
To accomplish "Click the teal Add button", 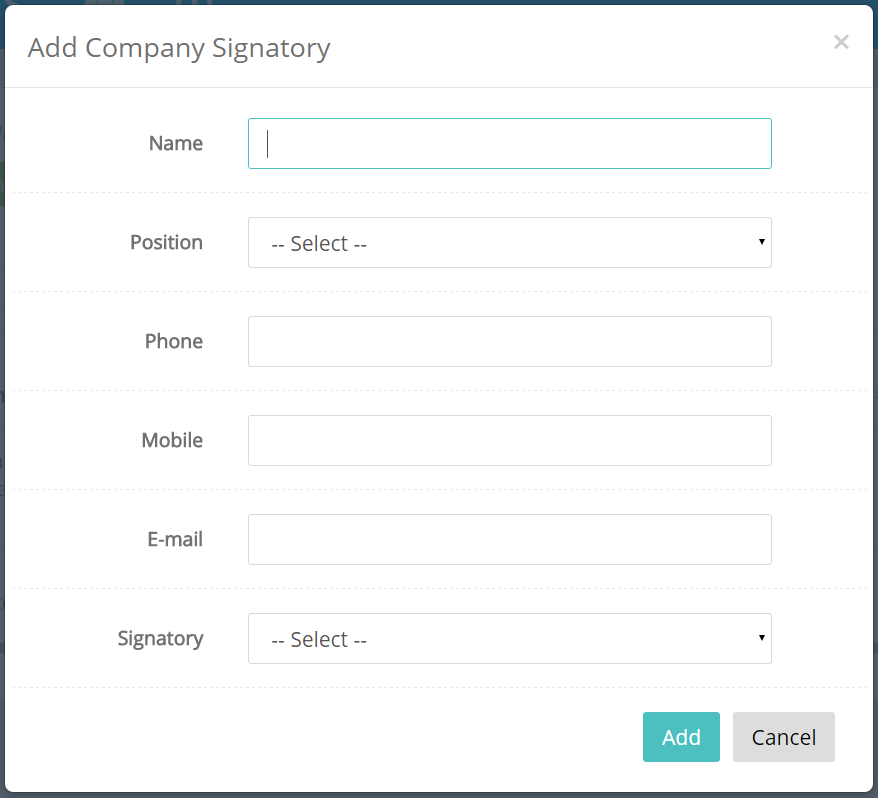I will 681,737.
